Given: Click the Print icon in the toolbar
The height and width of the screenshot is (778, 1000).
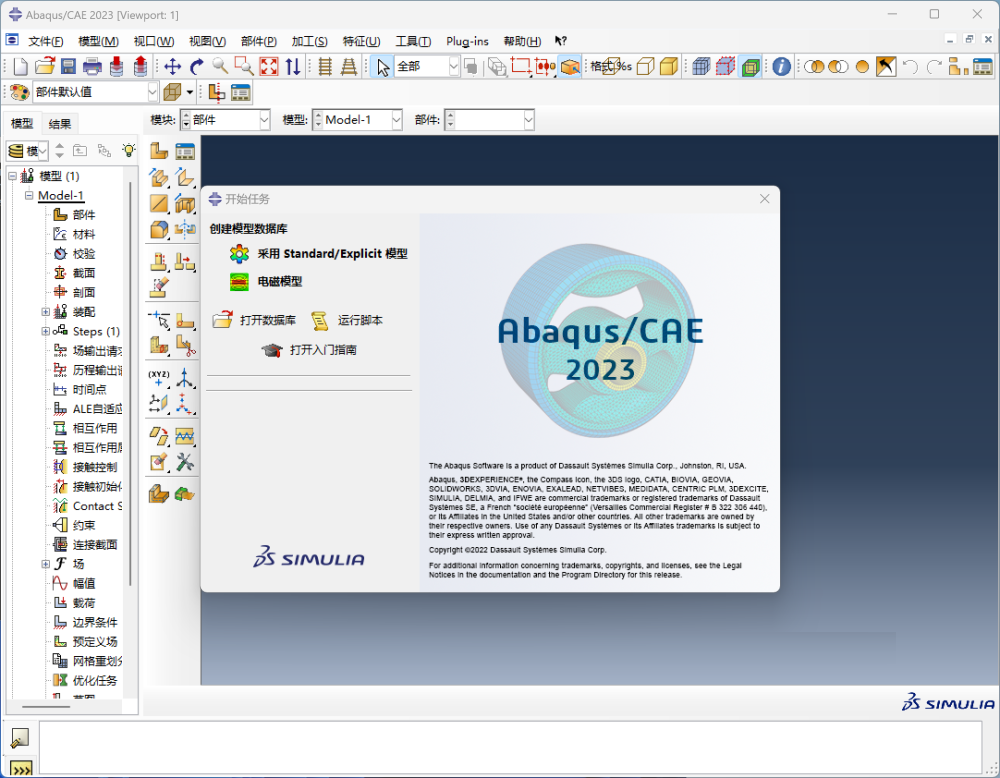Looking at the screenshot, I should click(x=92, y=66).
